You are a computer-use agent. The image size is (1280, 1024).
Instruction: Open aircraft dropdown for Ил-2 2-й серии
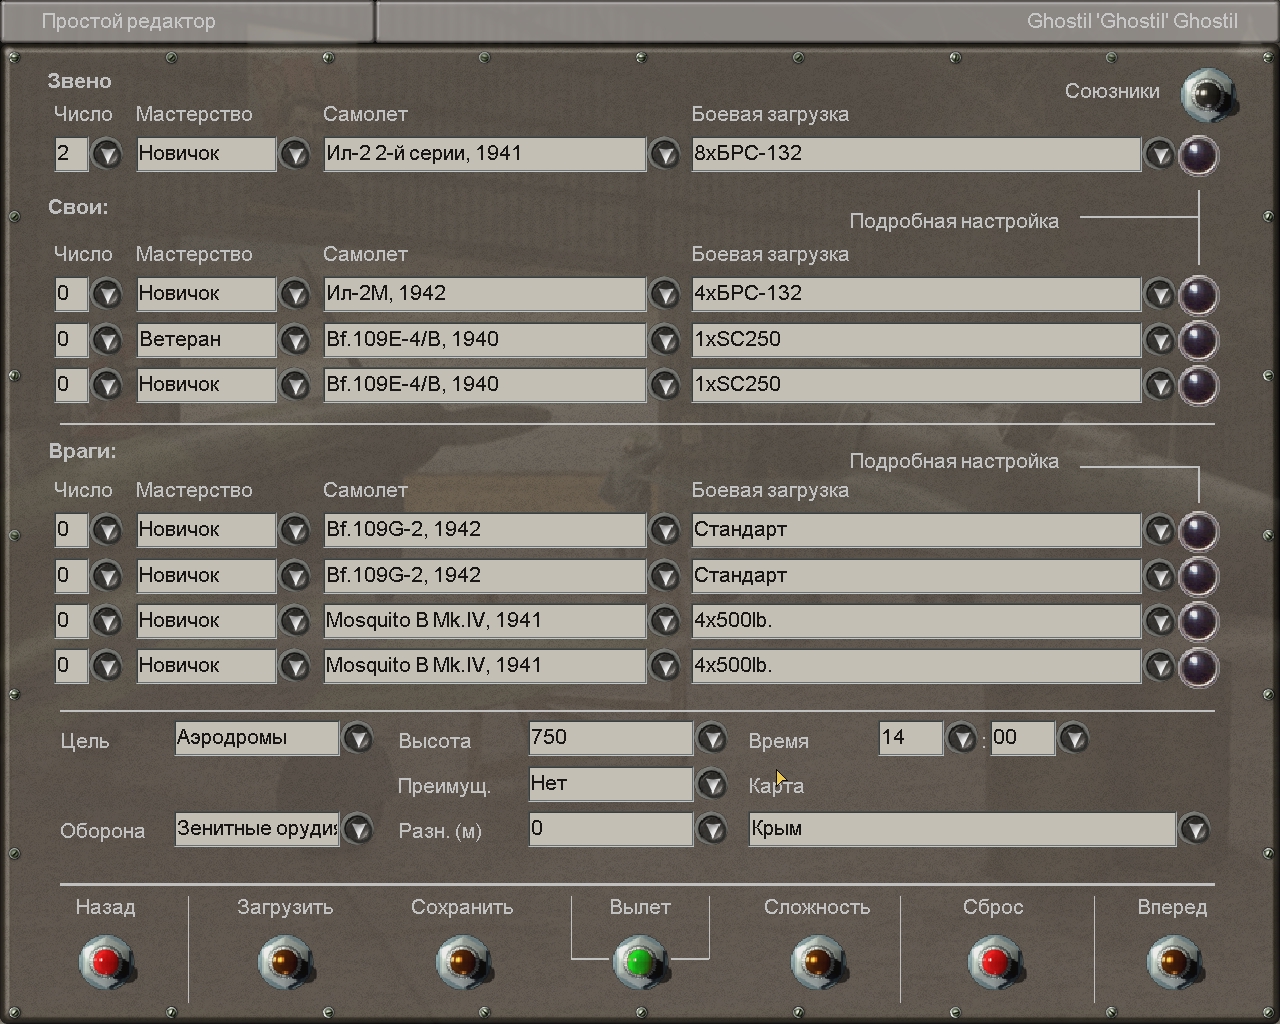pos(664,155)
